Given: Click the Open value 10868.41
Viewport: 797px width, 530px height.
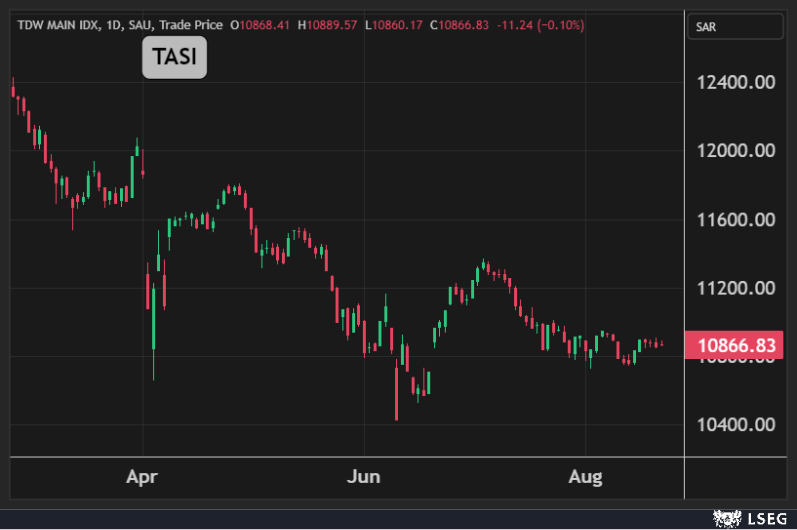Looking at the screenshot, I should [262, 24].
